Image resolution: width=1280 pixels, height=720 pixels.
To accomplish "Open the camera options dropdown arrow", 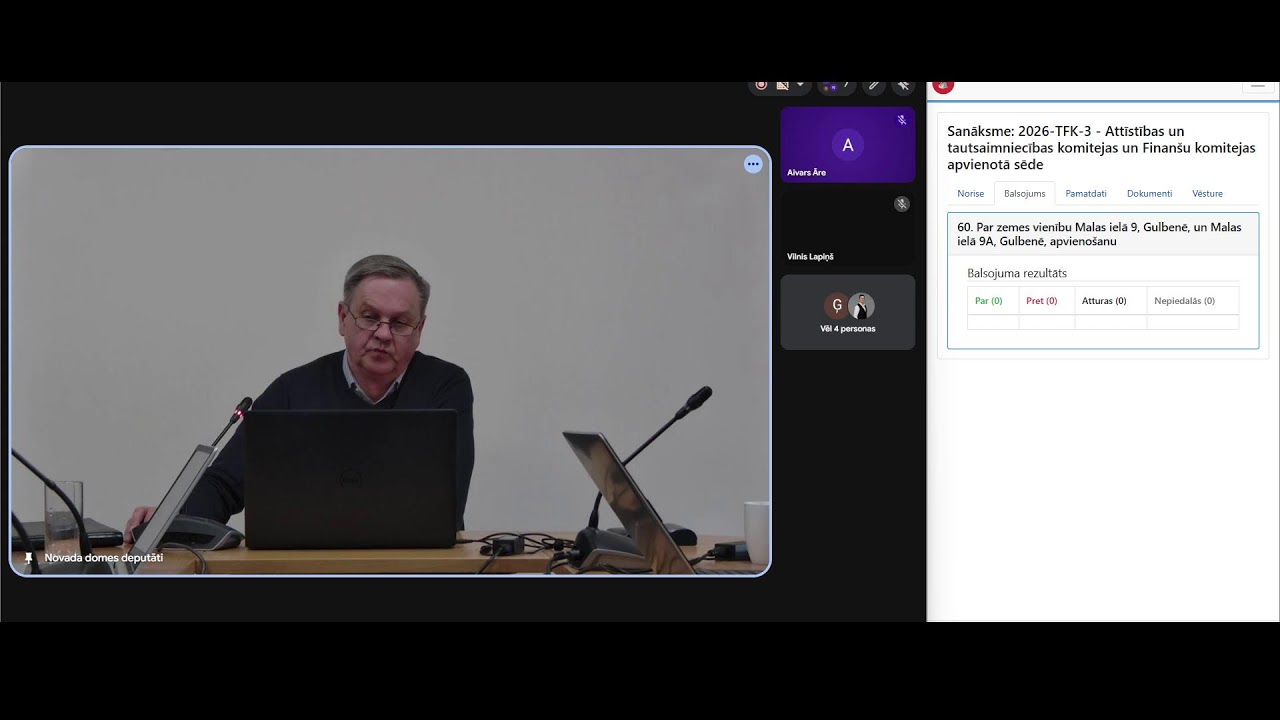I will click(800, 86).
